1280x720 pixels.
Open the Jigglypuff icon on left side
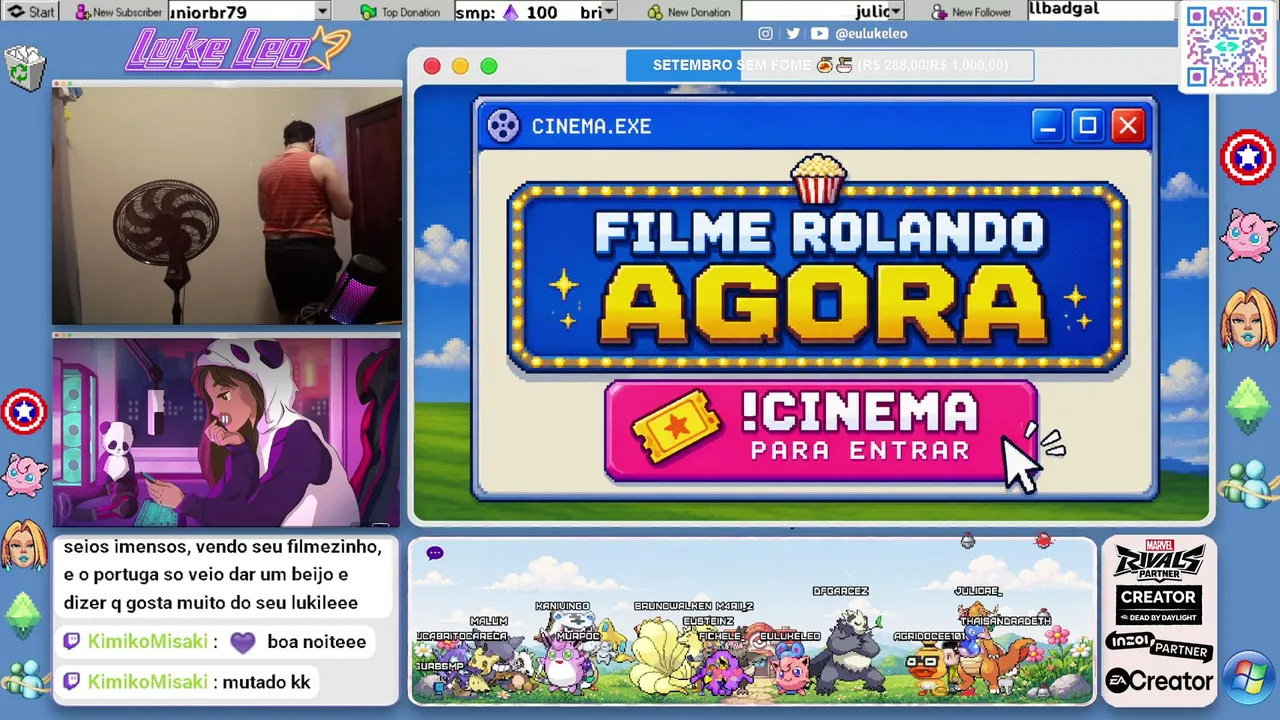pyautogui.click(x=22, y=476)
